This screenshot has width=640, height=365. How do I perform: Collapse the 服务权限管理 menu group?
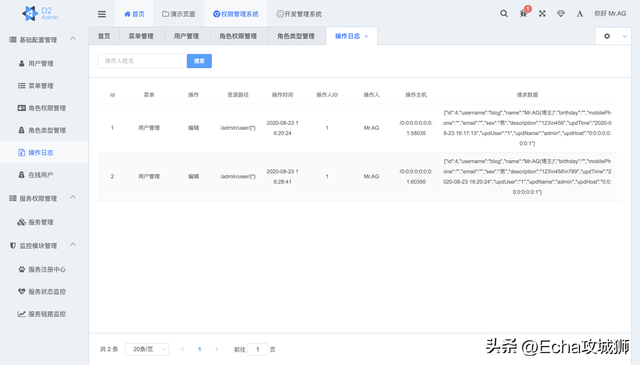(x=73, y=198)
